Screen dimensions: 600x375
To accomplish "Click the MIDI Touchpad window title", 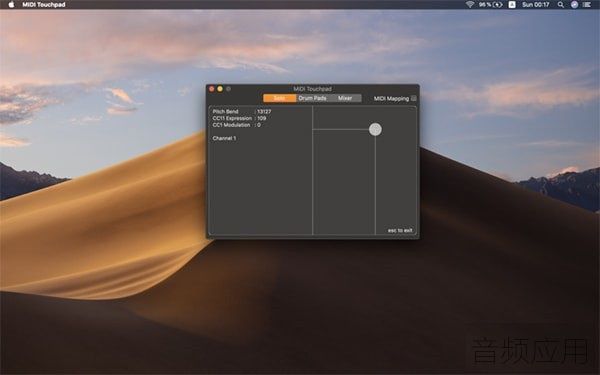I will click(x=312, y=89).
